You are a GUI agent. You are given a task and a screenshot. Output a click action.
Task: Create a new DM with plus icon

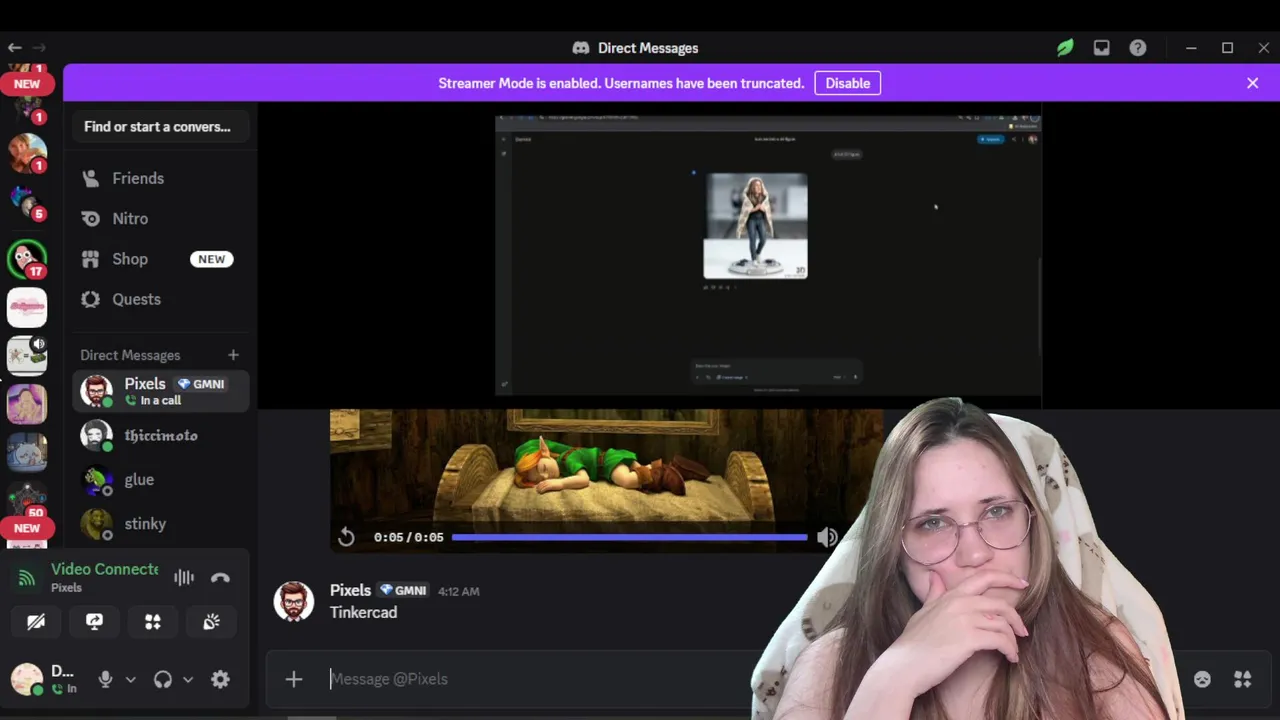click(x=233, y=355)
